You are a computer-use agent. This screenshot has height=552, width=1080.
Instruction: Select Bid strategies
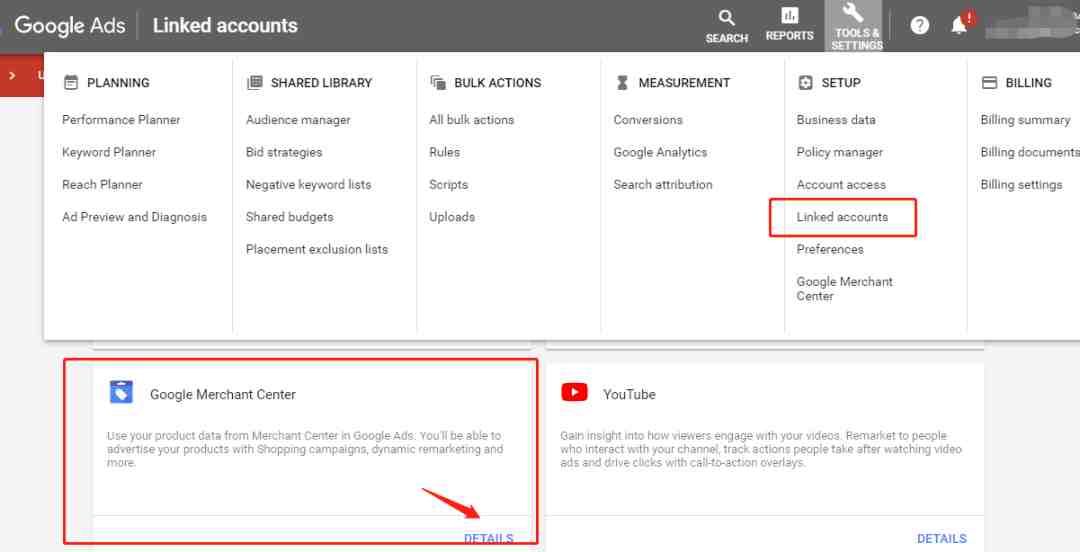284,152
